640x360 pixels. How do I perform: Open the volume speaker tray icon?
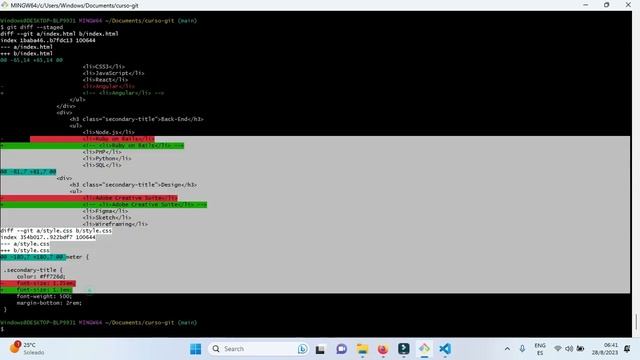(x=569, y=349)
